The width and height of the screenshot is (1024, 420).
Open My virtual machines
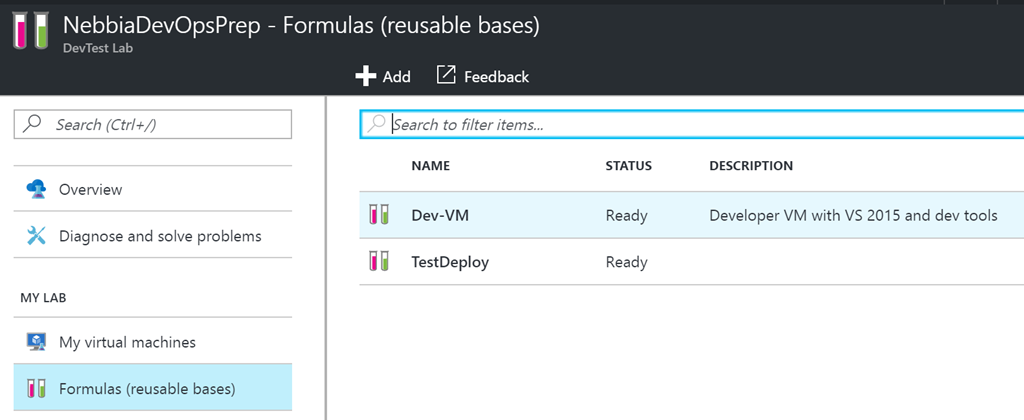[153, 342]
